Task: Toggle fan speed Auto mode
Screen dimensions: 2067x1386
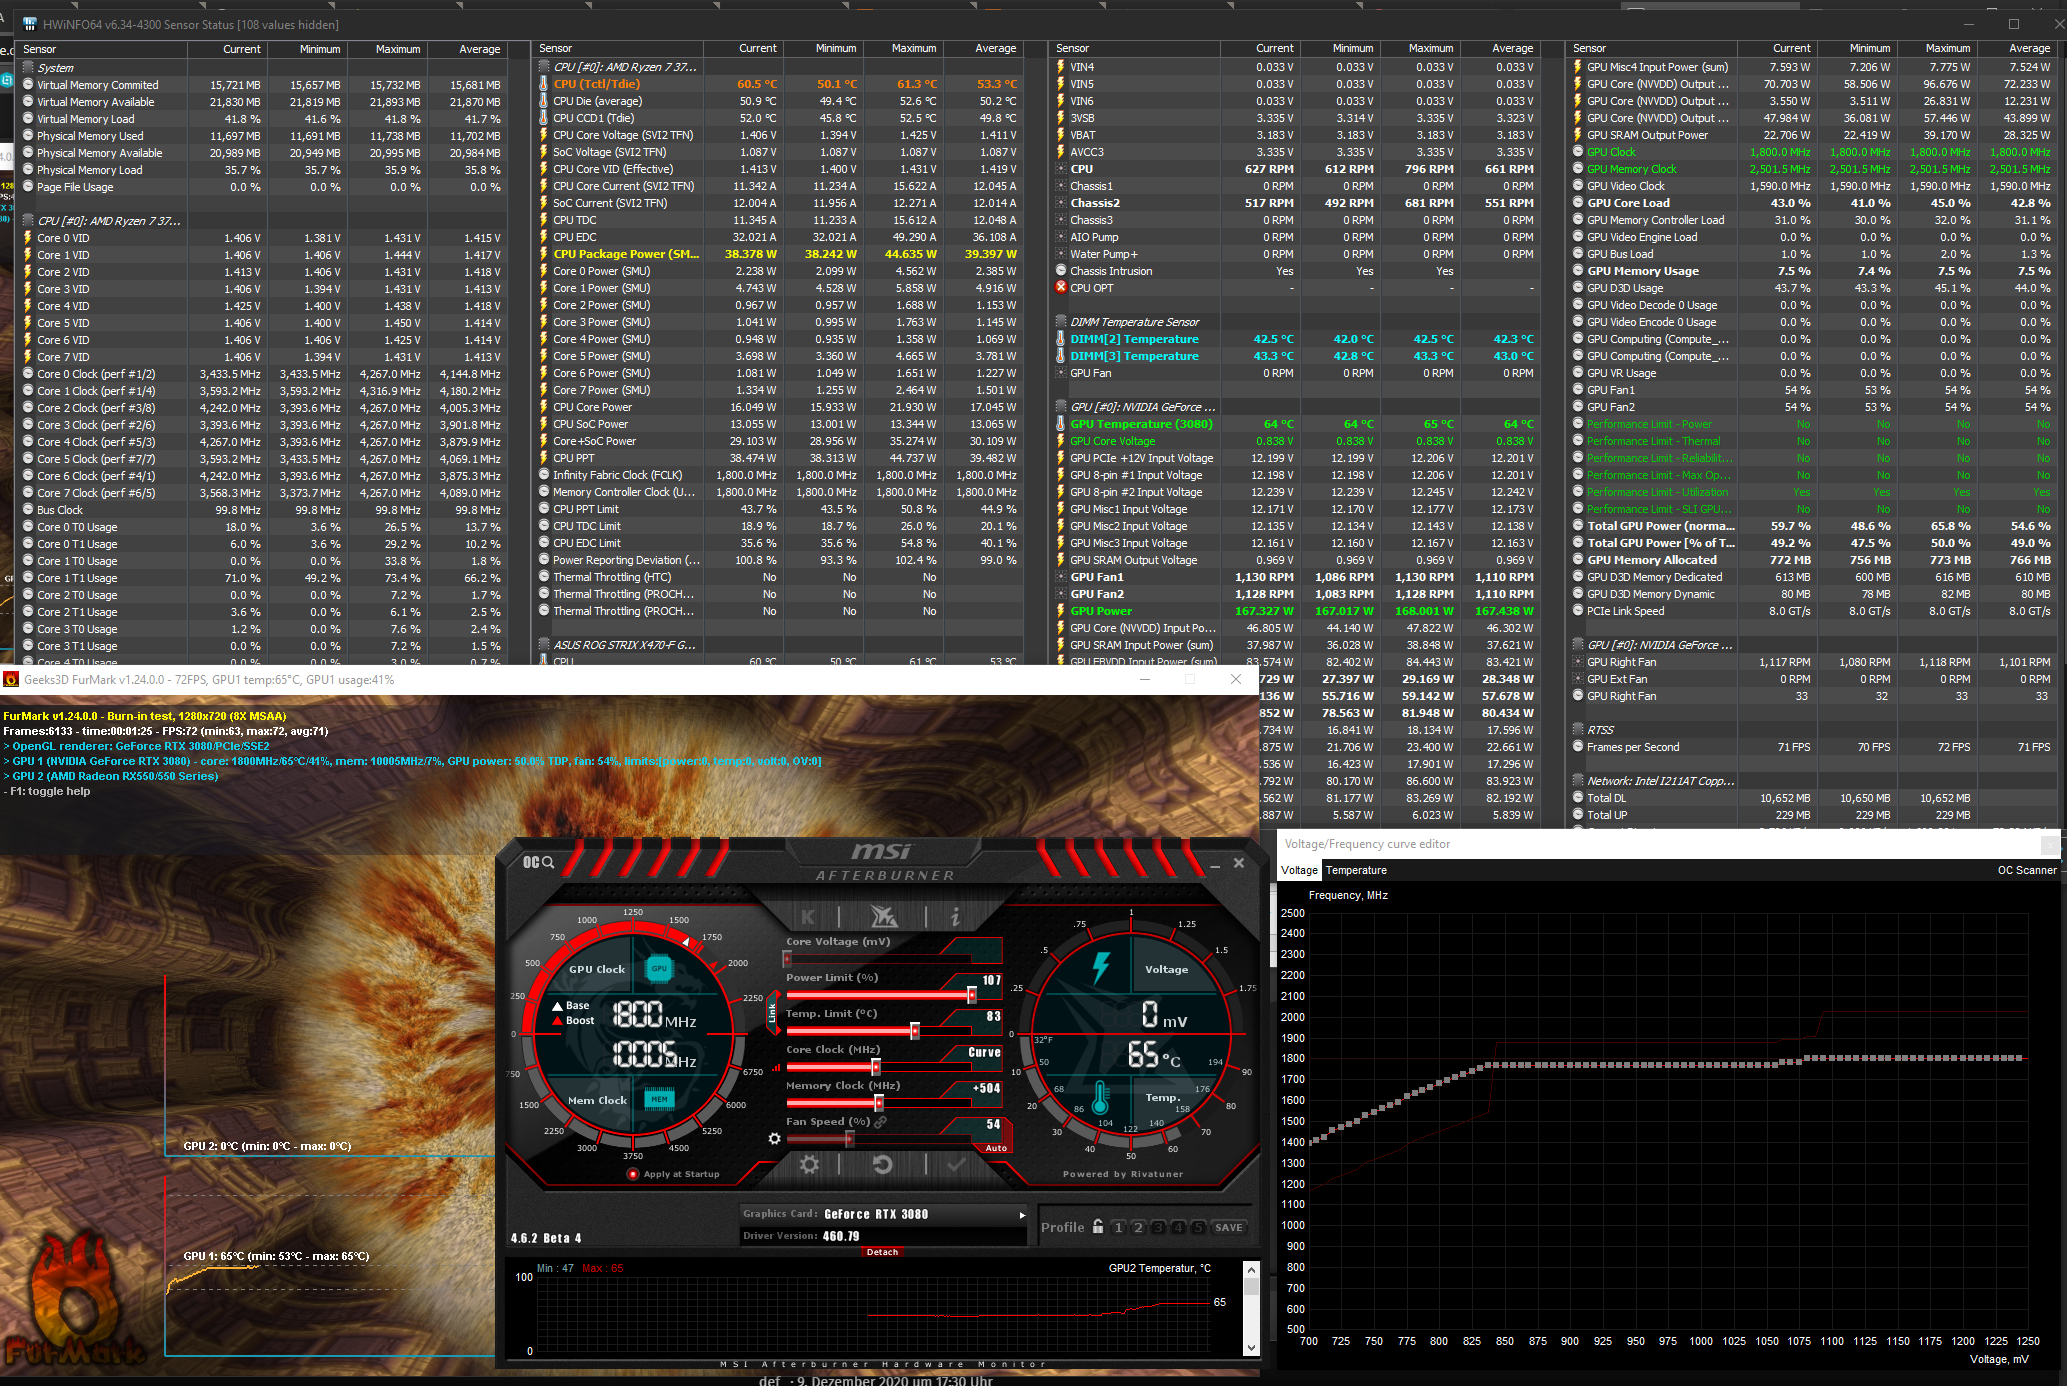Action: point(996,1148)
